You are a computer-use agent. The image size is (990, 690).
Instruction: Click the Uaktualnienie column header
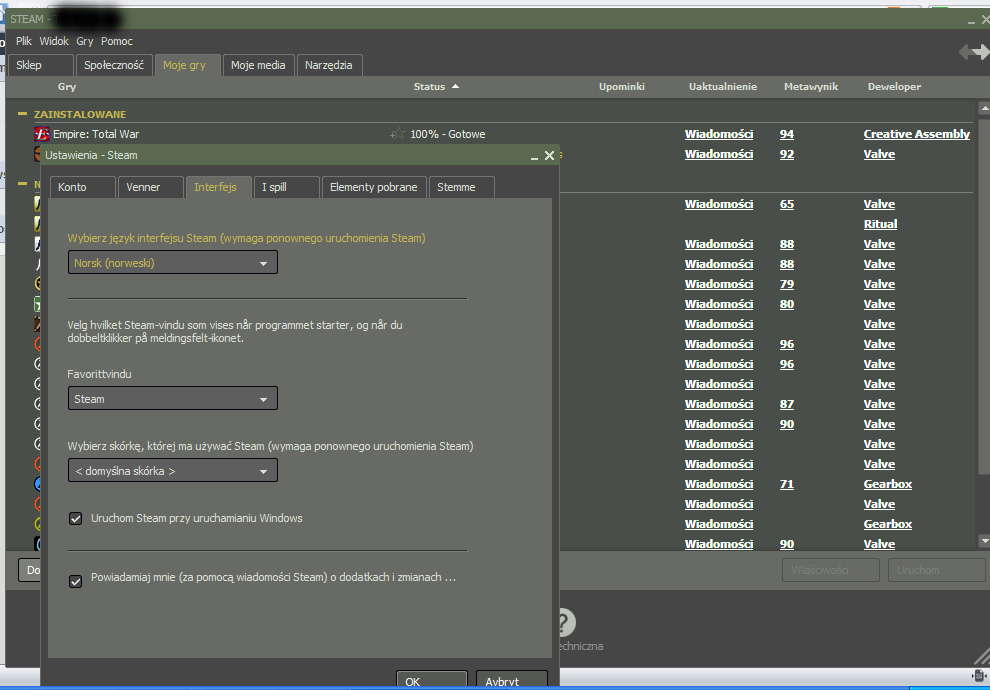click(x=722, y=86)
